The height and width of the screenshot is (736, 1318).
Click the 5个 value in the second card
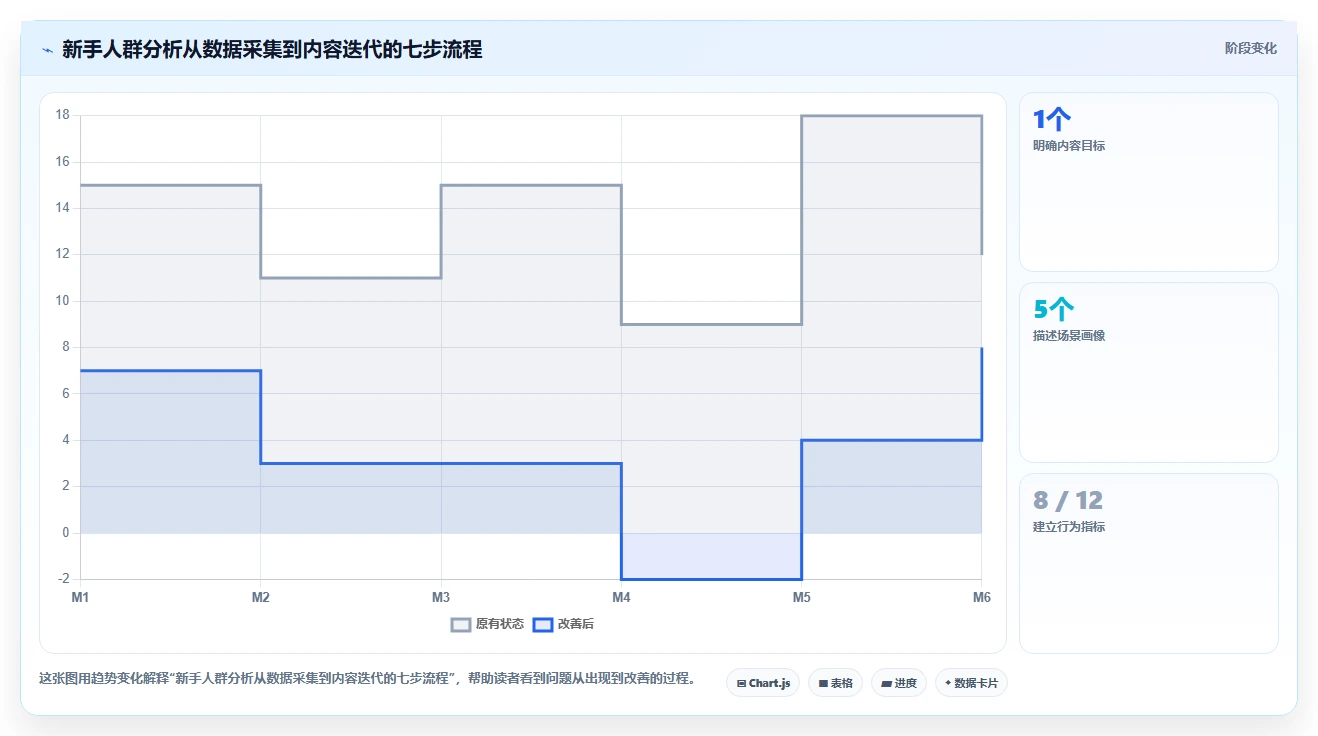click(1054, 309)
